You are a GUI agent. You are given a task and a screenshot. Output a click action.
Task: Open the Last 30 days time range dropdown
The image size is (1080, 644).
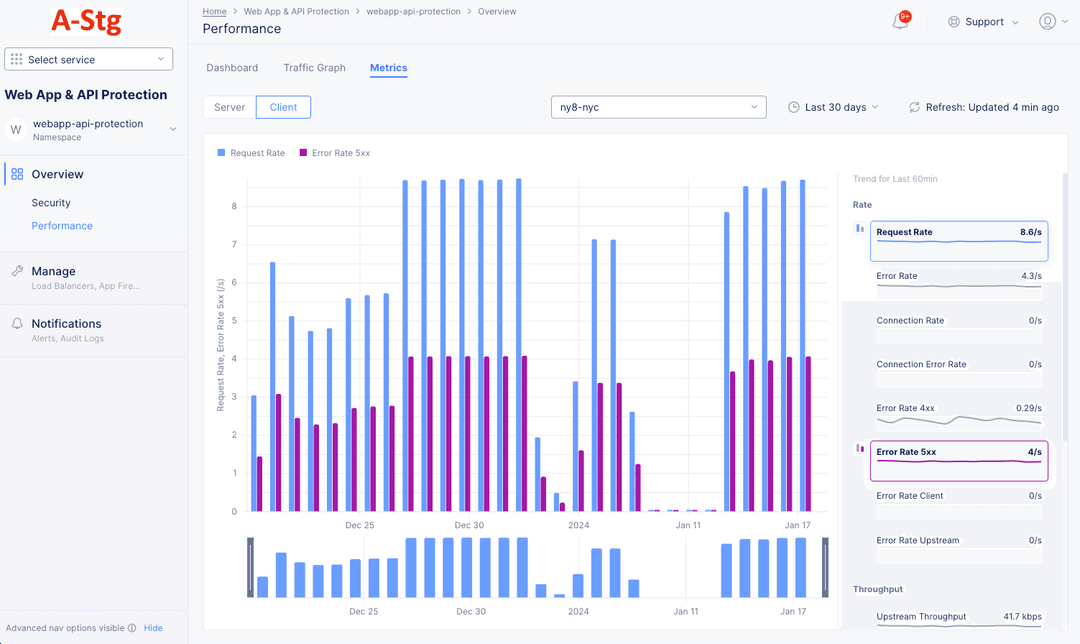pos(833,107)
